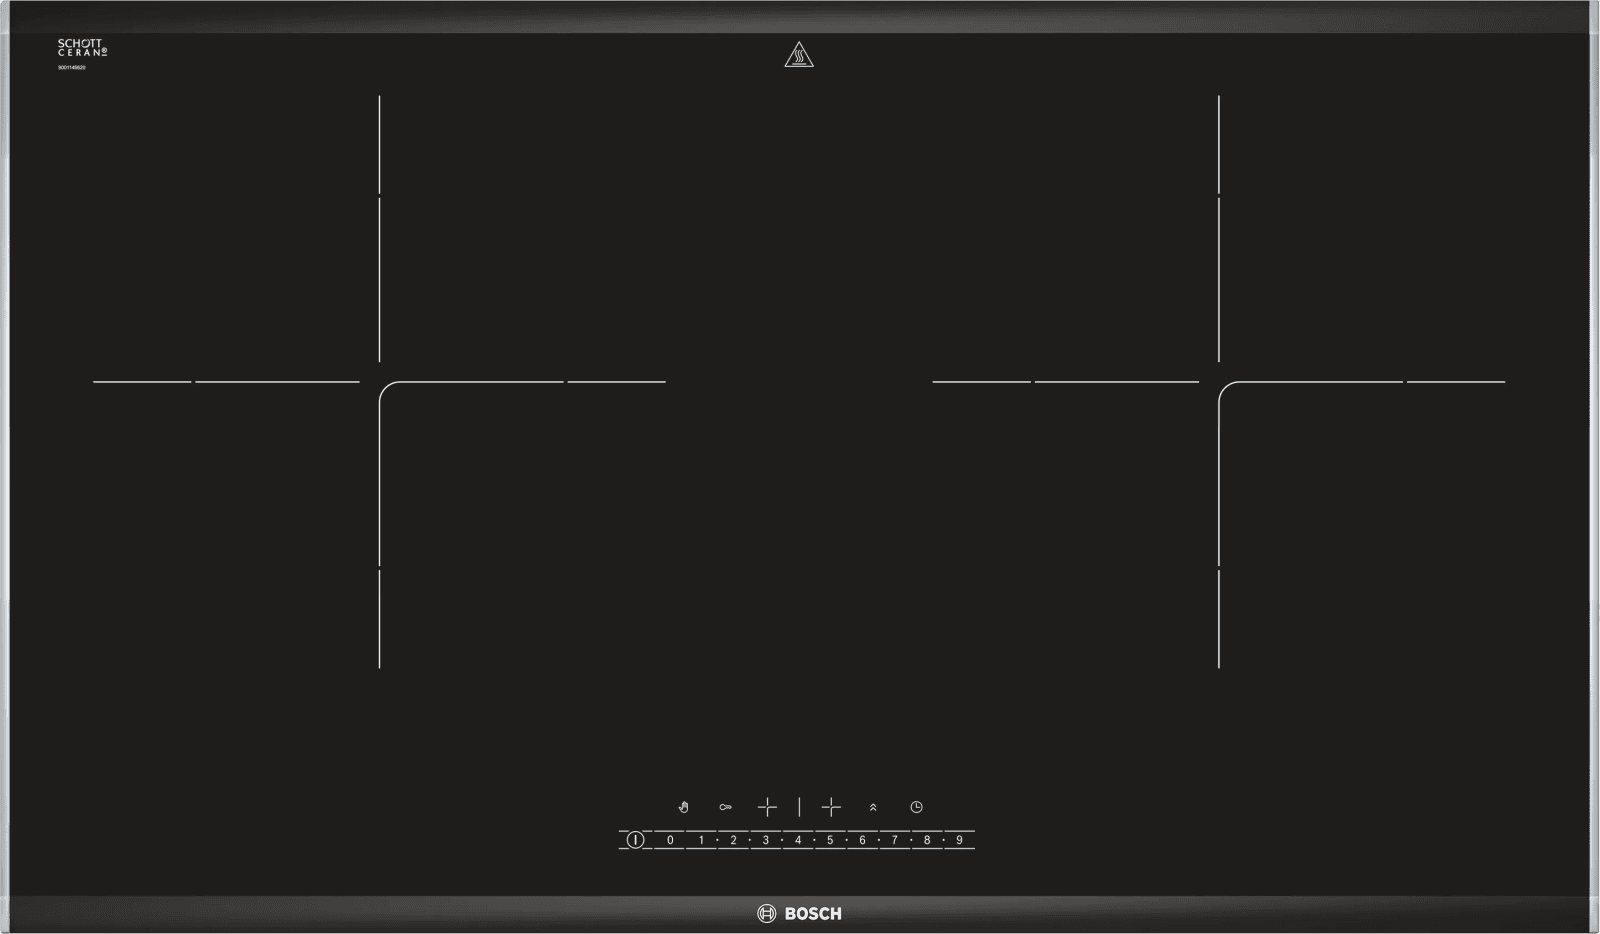1600x934 pixels.
Task: Select the left cooking zone cross icon
Action: 767,807
